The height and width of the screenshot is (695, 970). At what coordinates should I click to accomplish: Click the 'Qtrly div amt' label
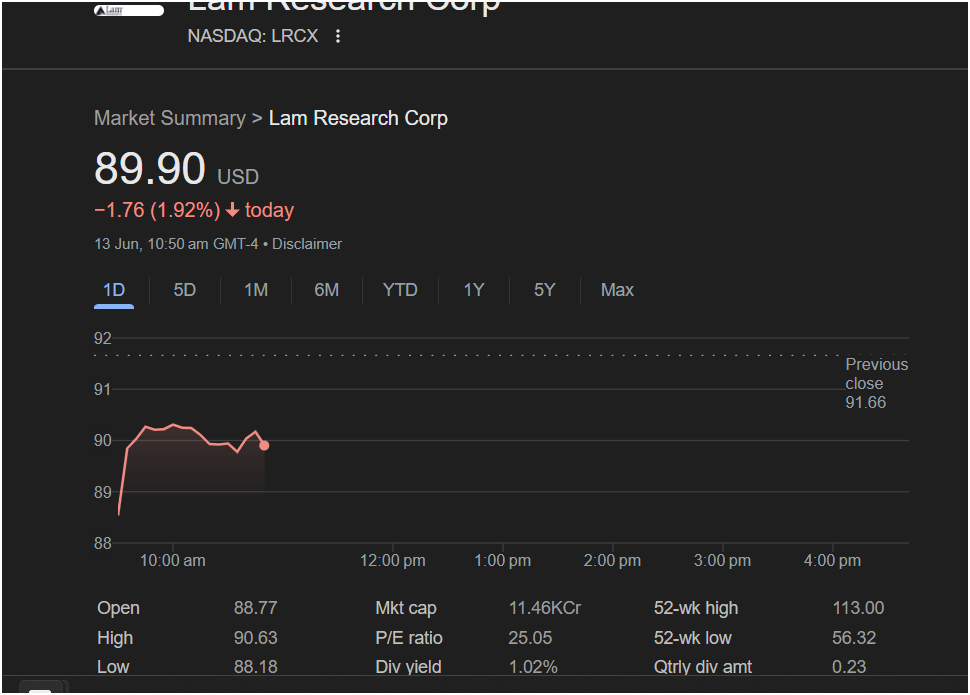[x=703, y=667]
